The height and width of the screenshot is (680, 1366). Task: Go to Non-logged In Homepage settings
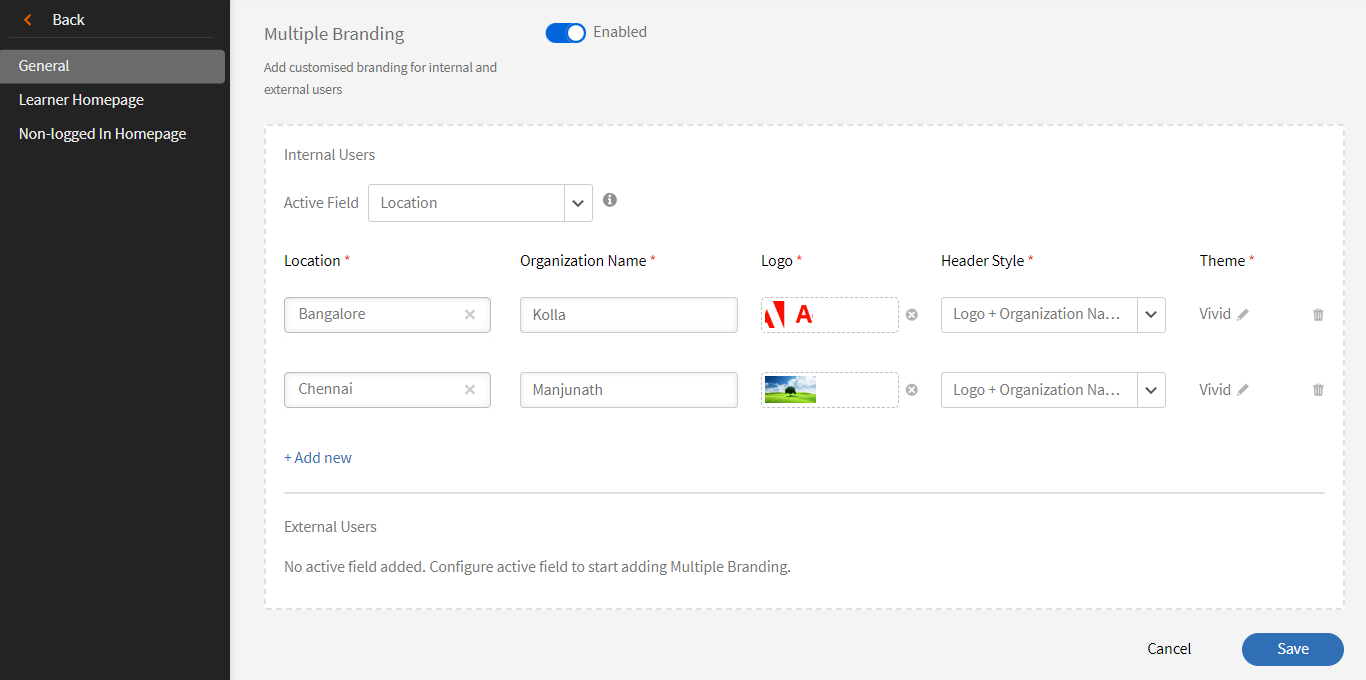pos(102,134)
